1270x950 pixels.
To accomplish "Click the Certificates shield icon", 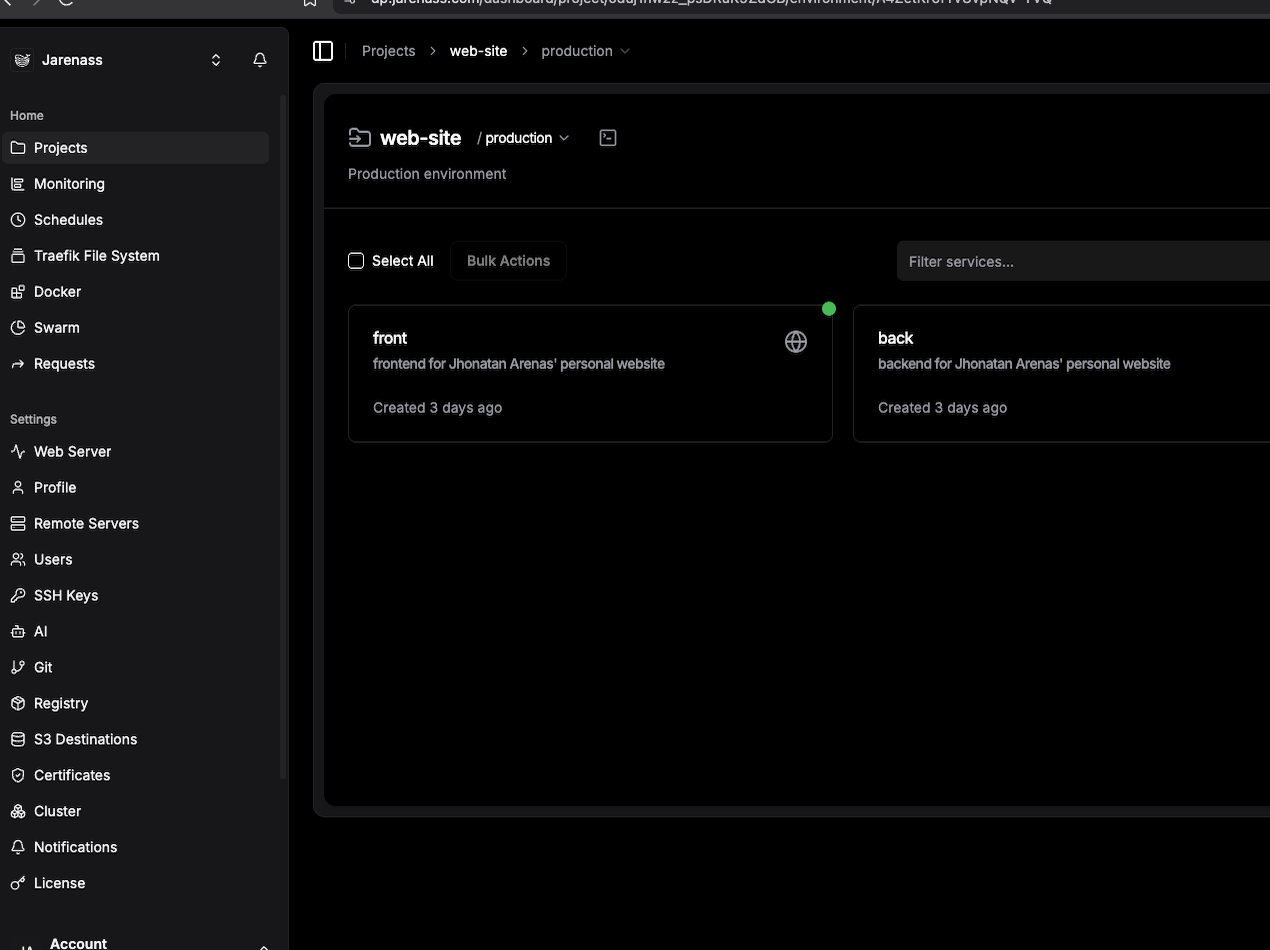I will coord(18,776).
